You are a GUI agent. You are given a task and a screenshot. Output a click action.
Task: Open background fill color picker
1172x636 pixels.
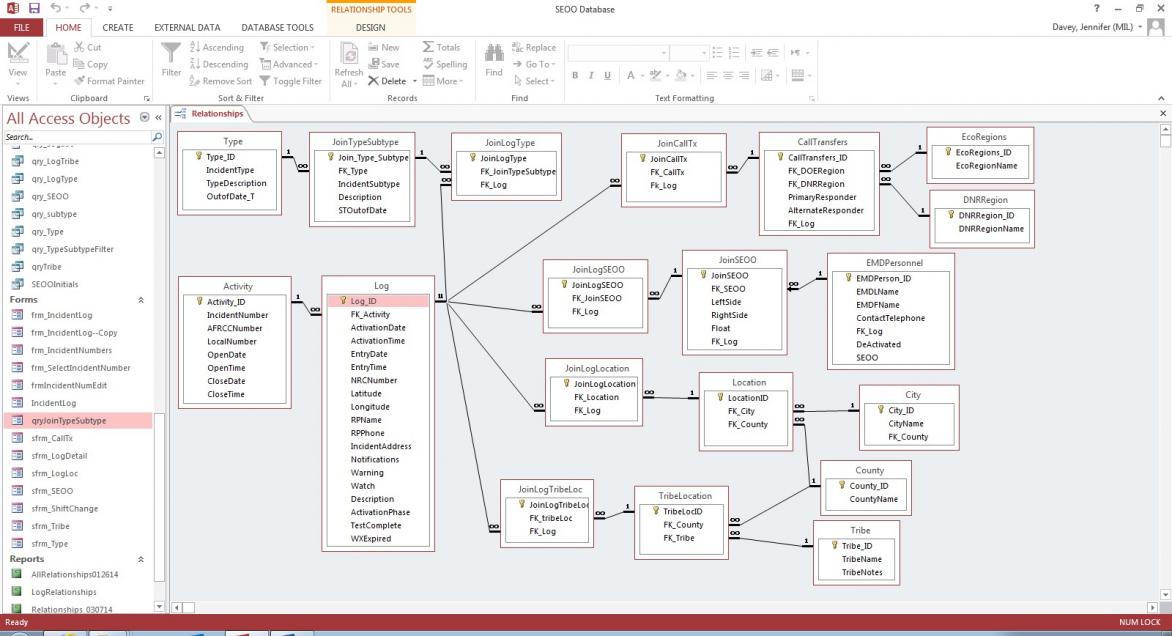[683, 75]
